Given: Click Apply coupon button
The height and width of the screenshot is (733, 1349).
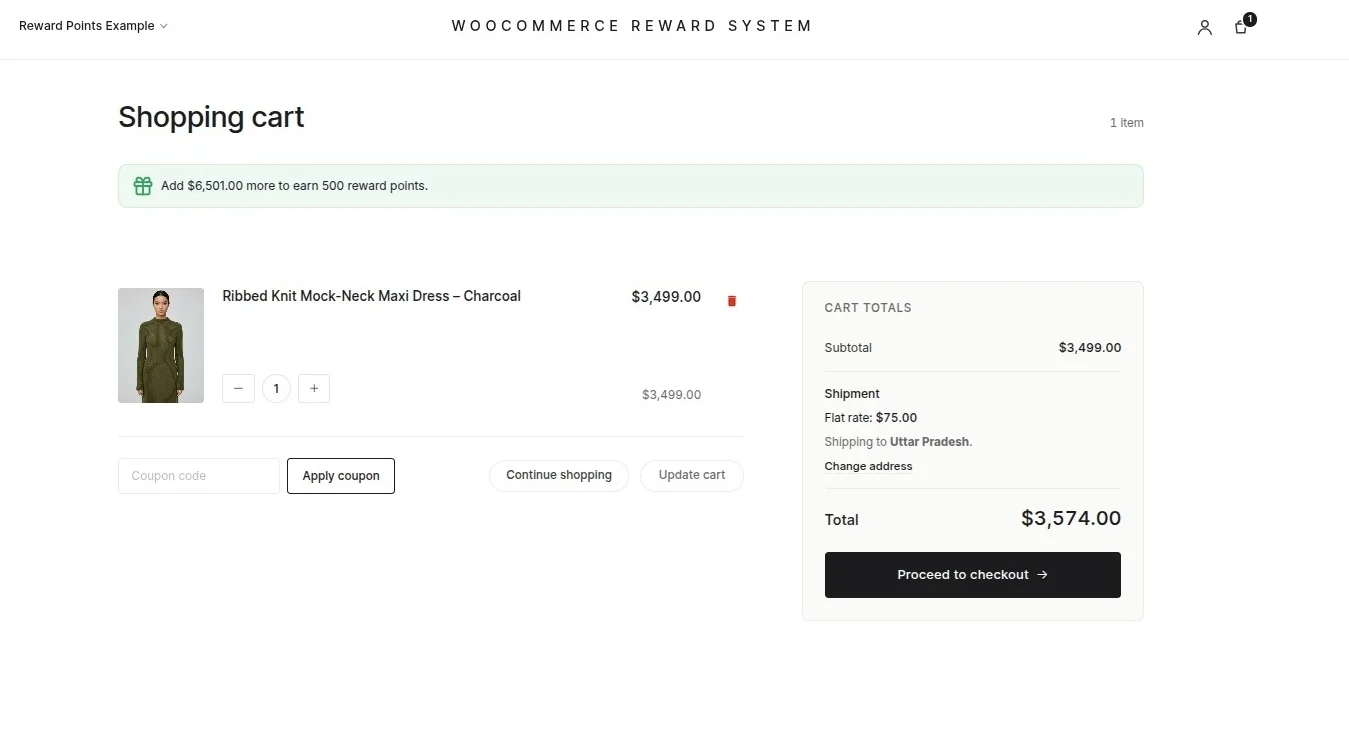Looking at the screenshot, I should [x=341, y=476].
